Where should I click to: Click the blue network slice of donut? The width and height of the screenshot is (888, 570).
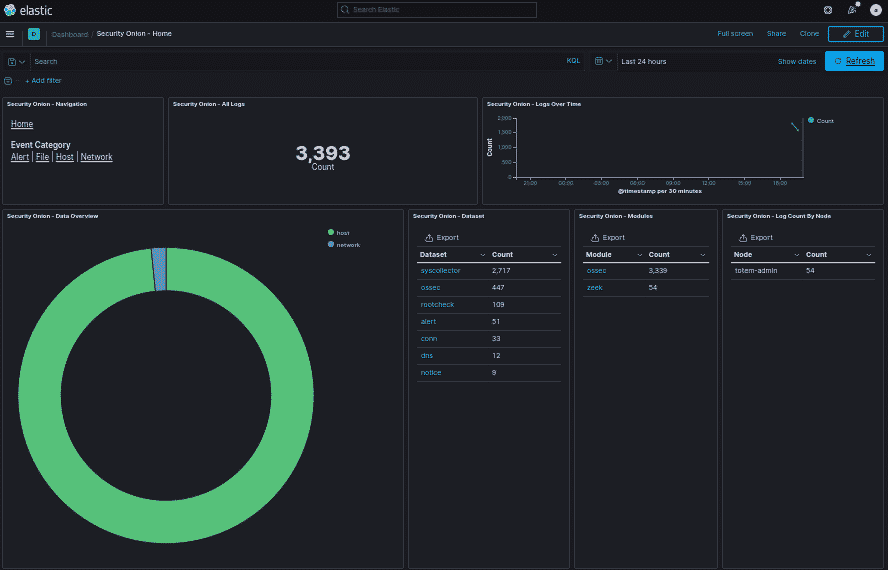tap(160, 270)
